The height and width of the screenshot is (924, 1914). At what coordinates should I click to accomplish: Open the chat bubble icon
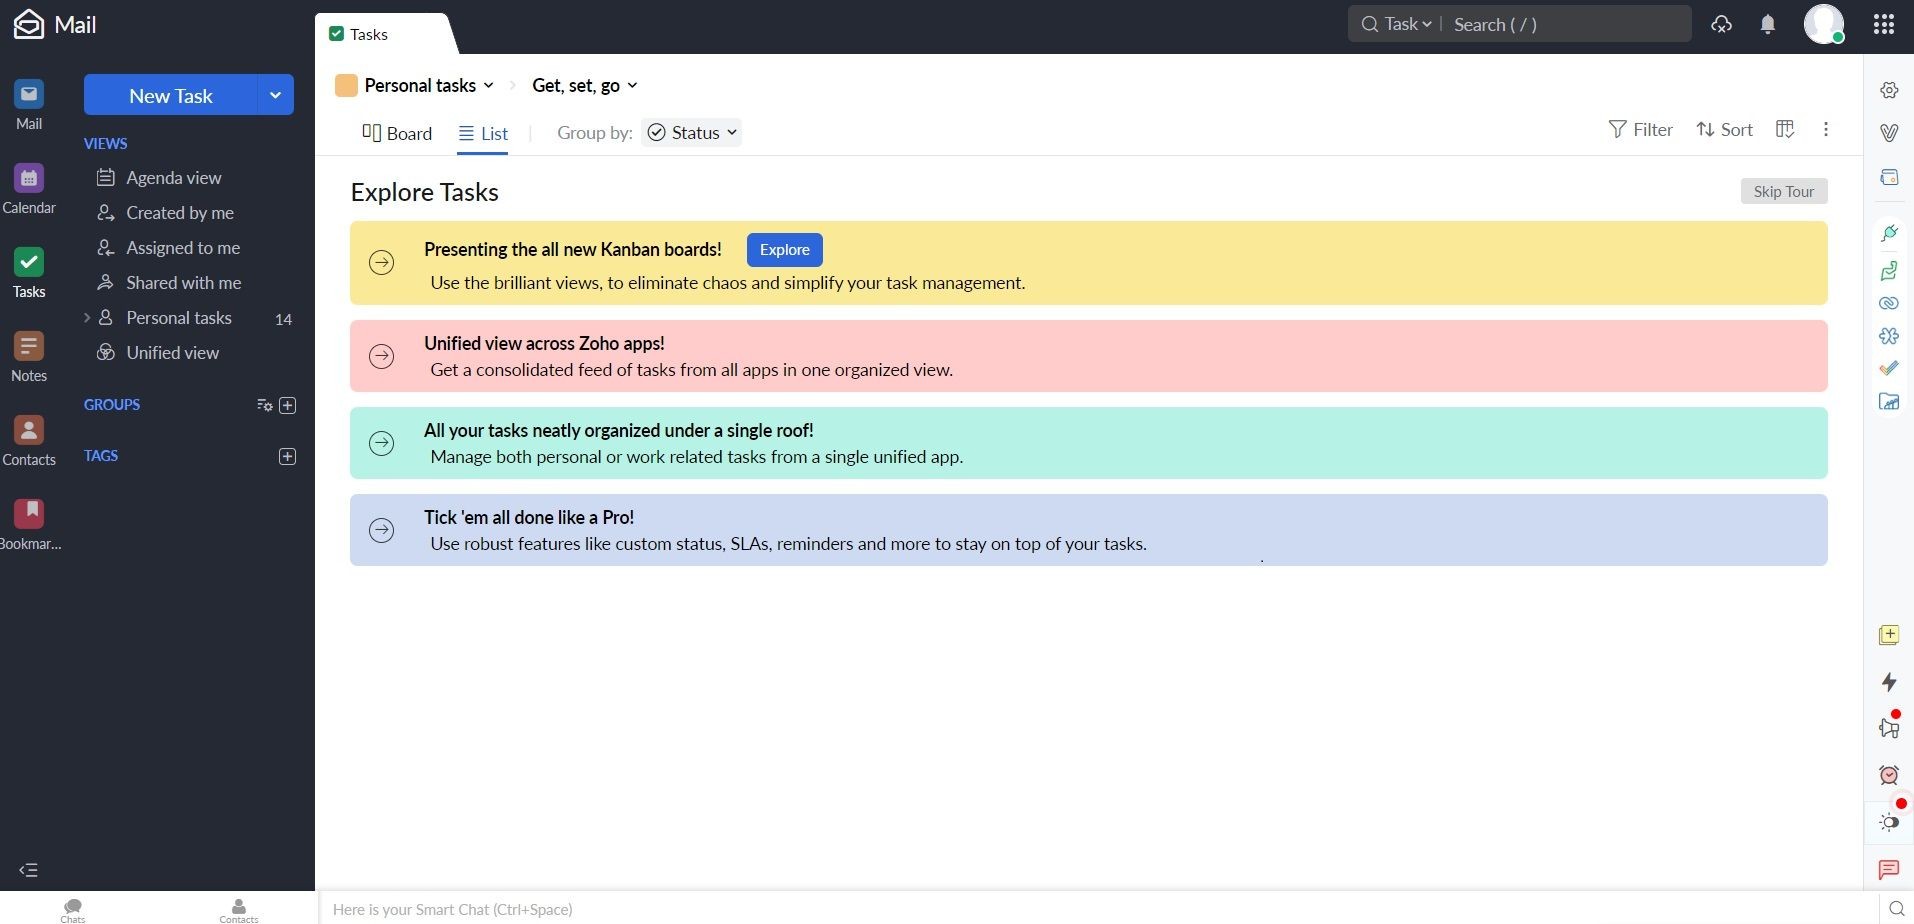1889,870
